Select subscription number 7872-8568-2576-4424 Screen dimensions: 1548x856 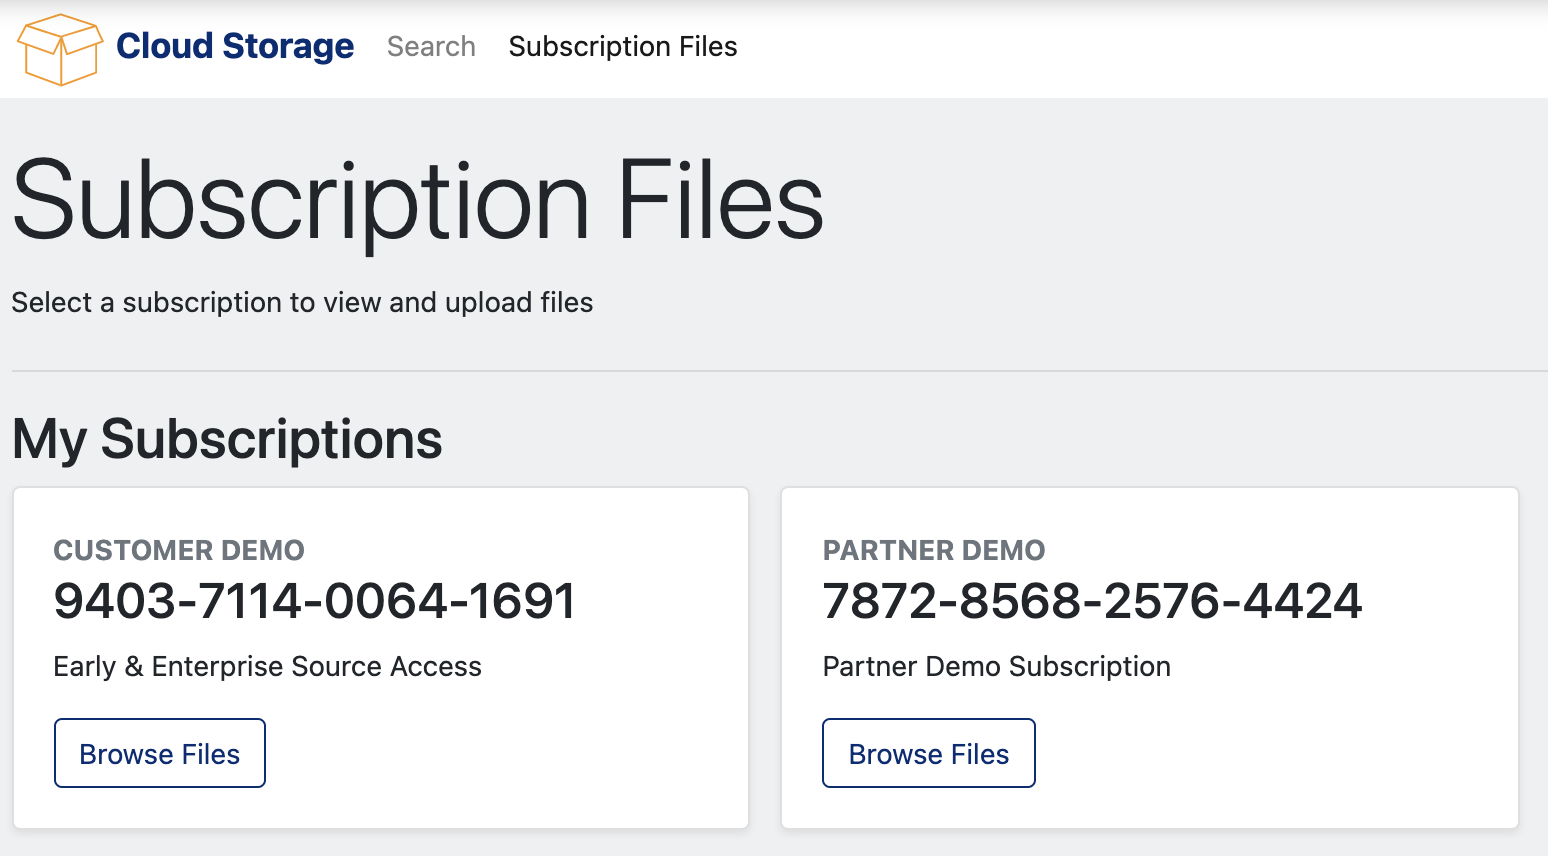tap(1092, 601)
